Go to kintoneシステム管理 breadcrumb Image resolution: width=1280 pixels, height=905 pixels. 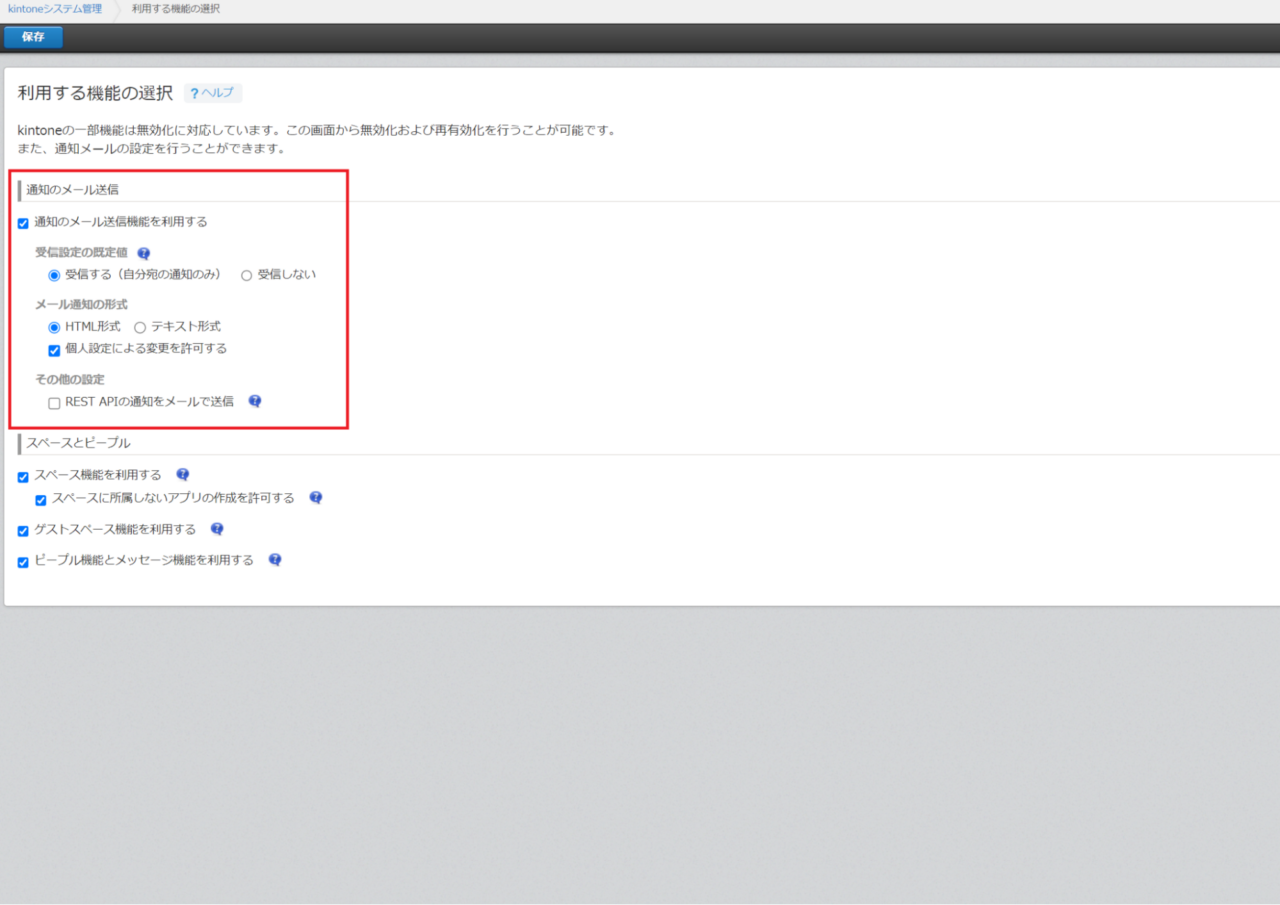click(x=55, y=9)
